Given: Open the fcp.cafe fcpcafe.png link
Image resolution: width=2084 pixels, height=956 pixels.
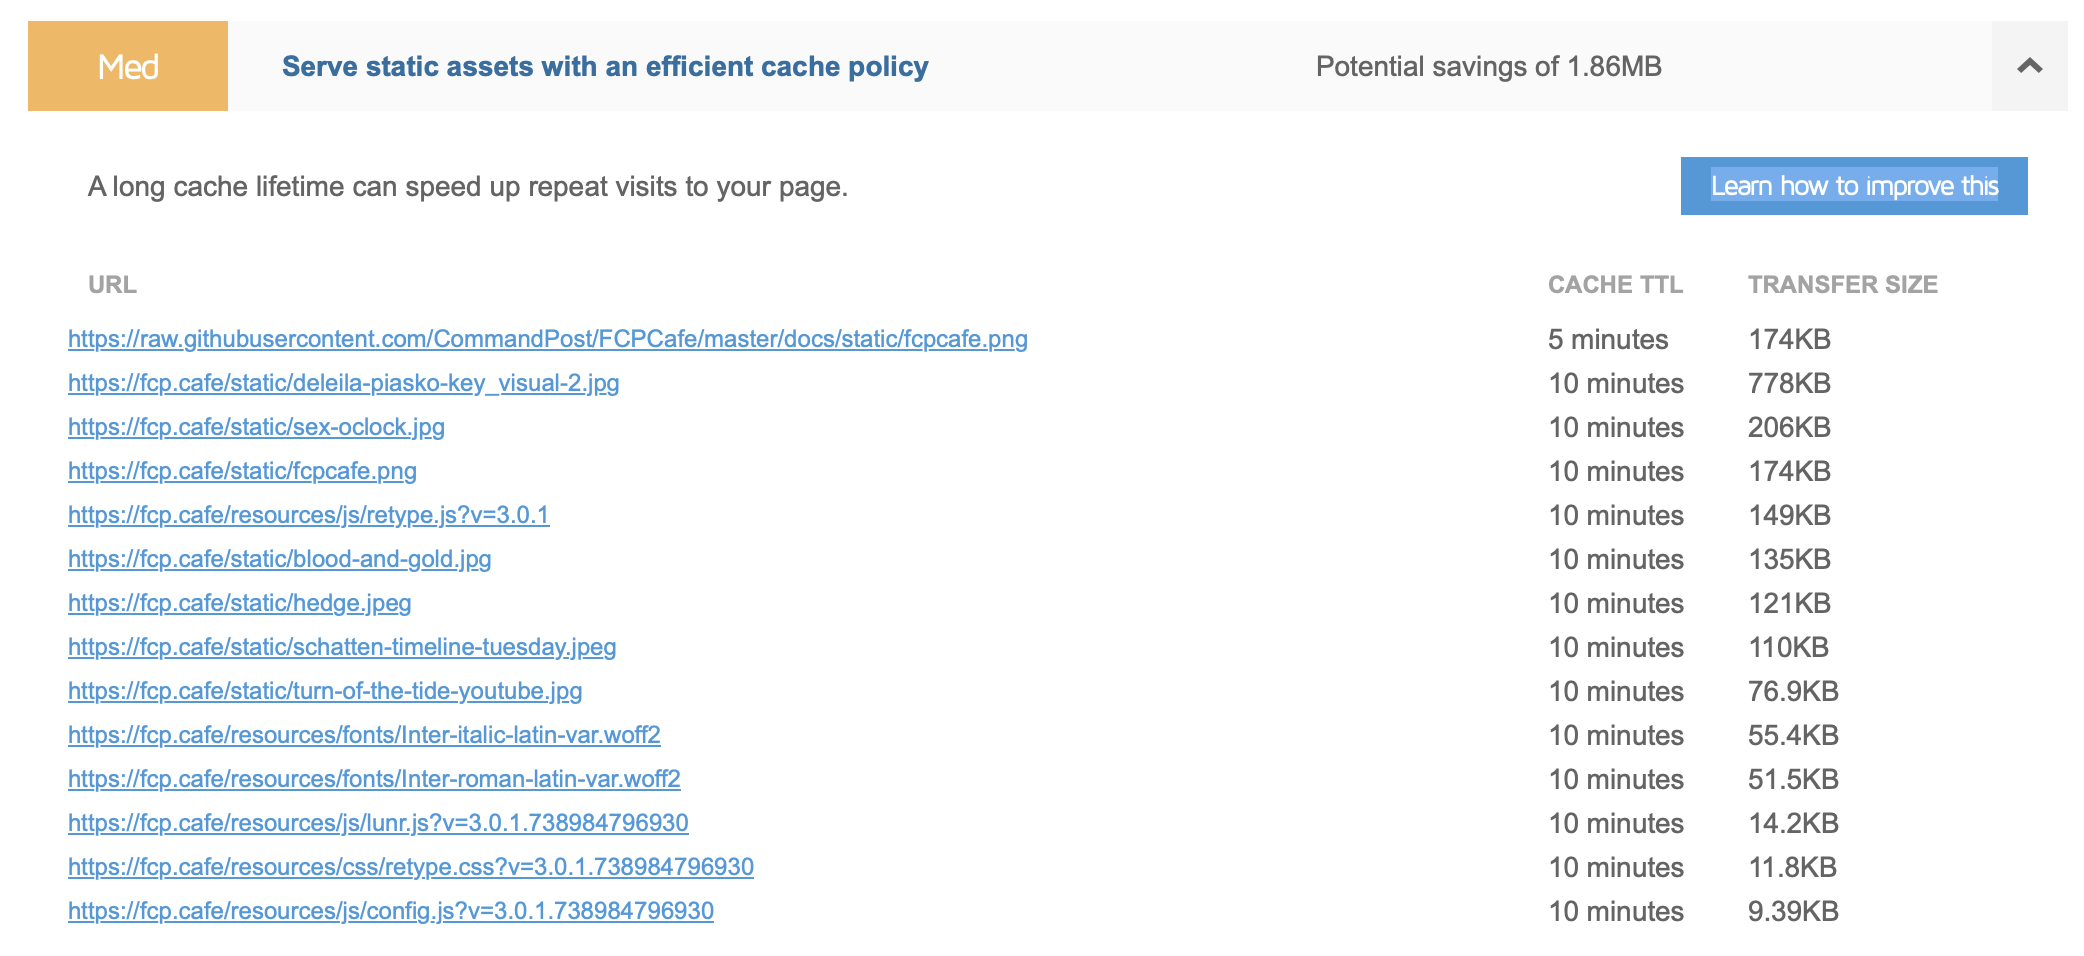Looking at the screenshot, I should click(x=241, y=471).
